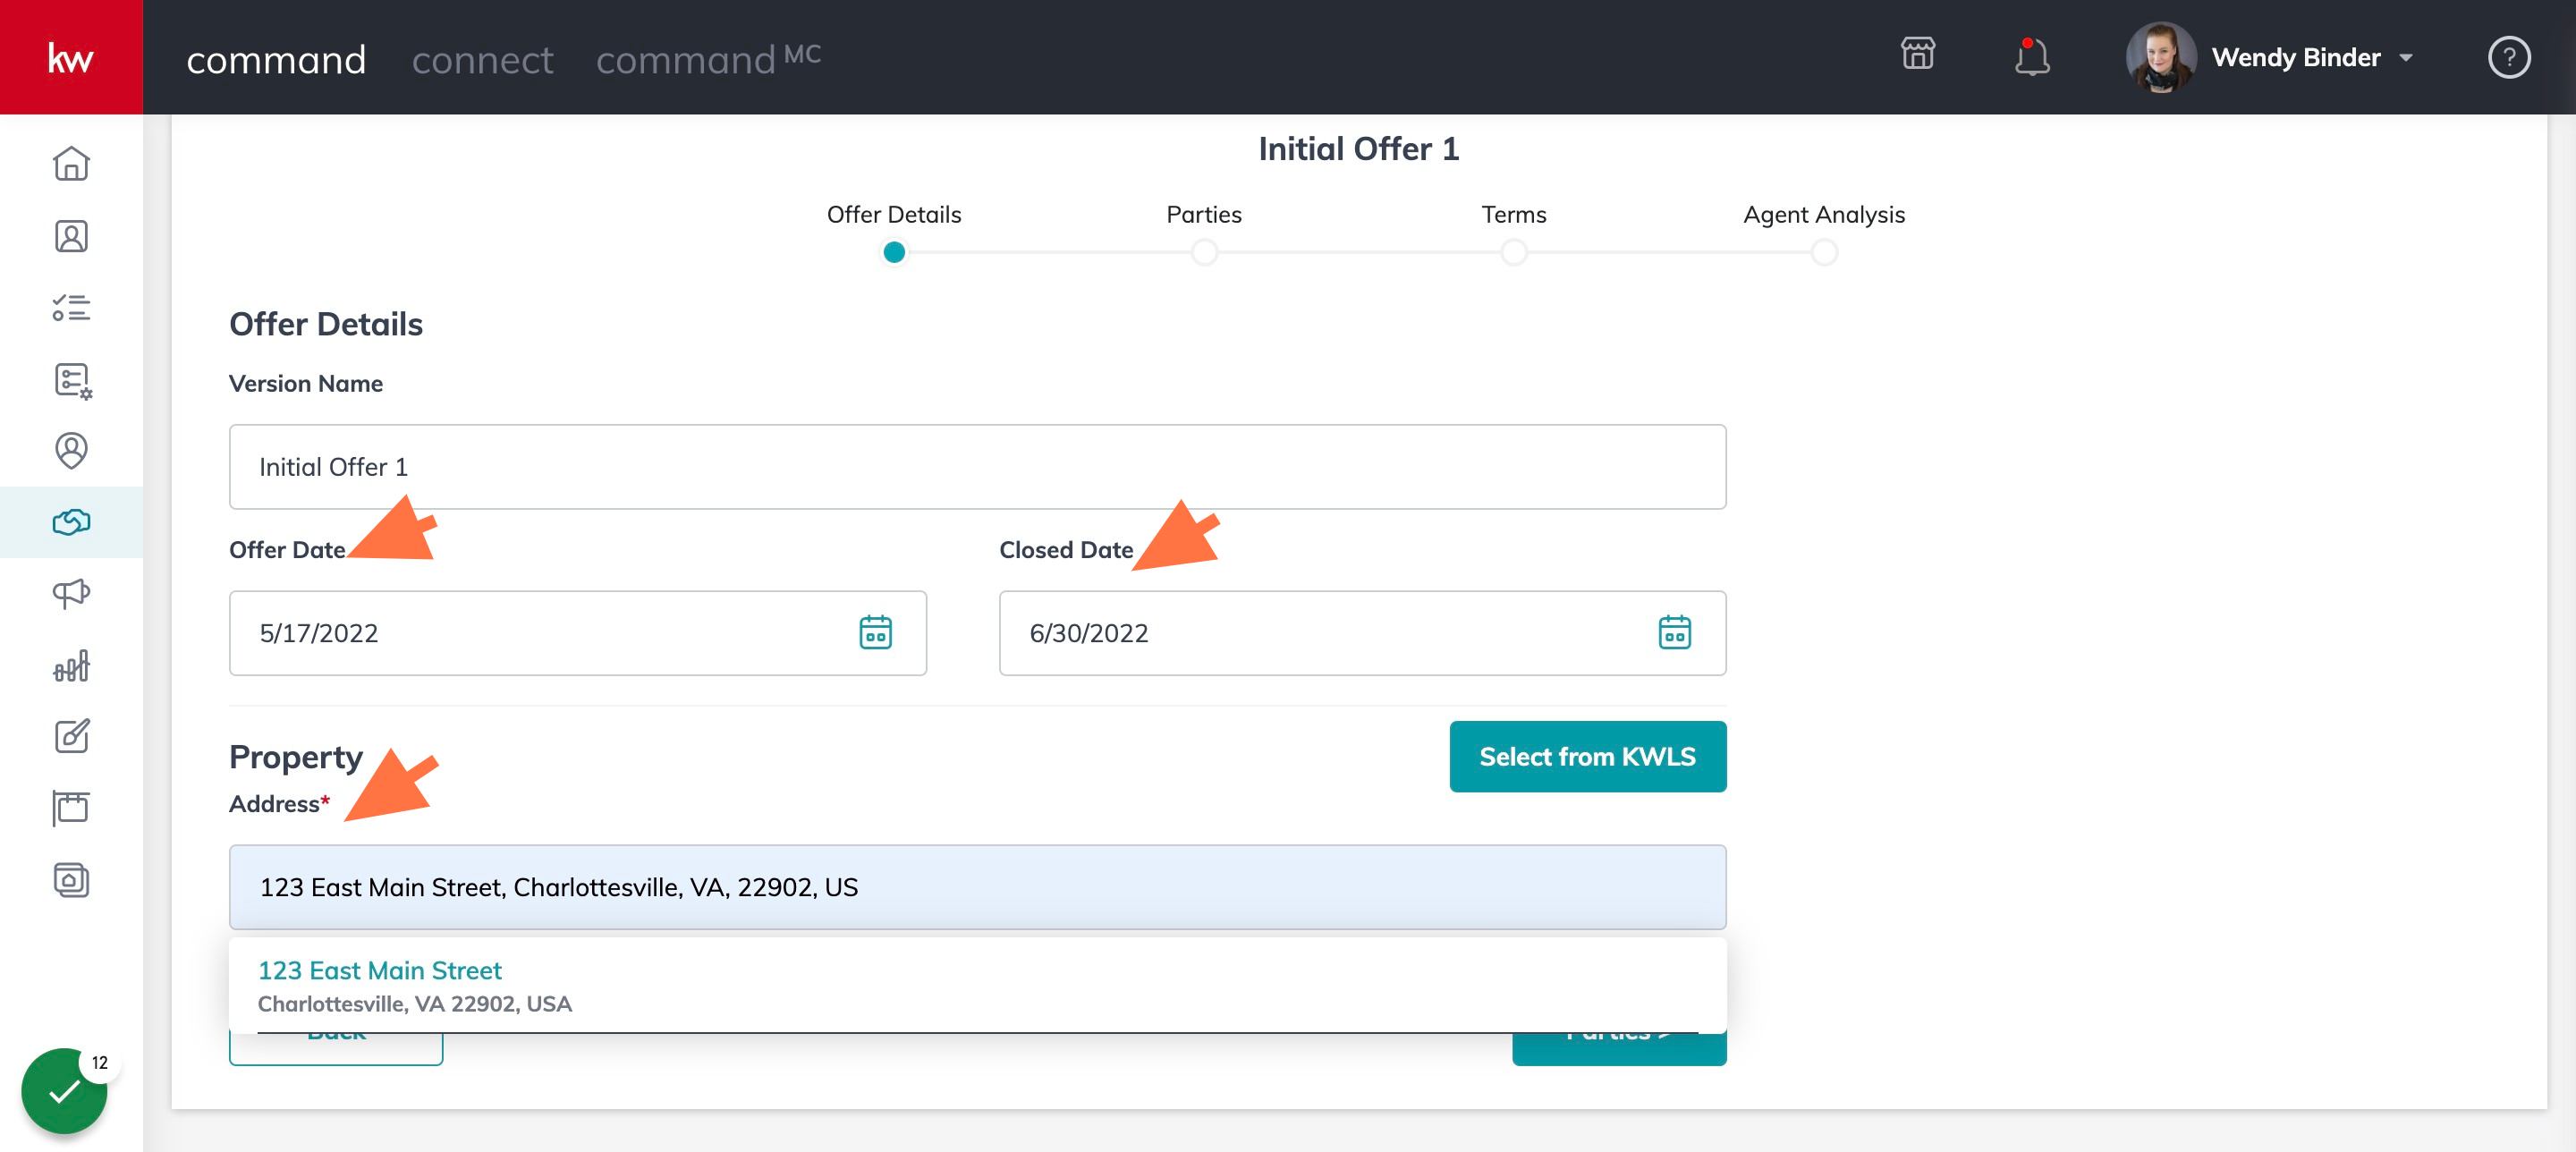Switch to the command tab
Image resolution: width=2576 pixels, height=1152 pixels.
point(276,60)
